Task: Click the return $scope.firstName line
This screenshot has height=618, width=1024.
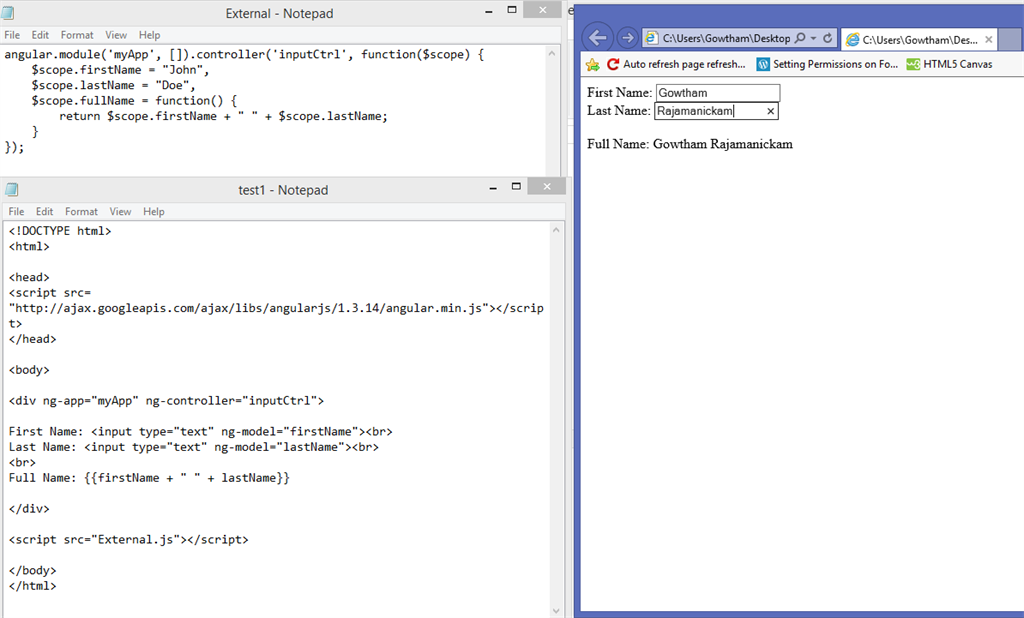Action: (x=223, y=116)
